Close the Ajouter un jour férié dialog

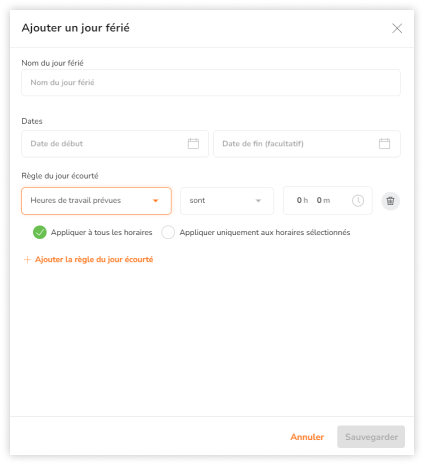[397, 28]
